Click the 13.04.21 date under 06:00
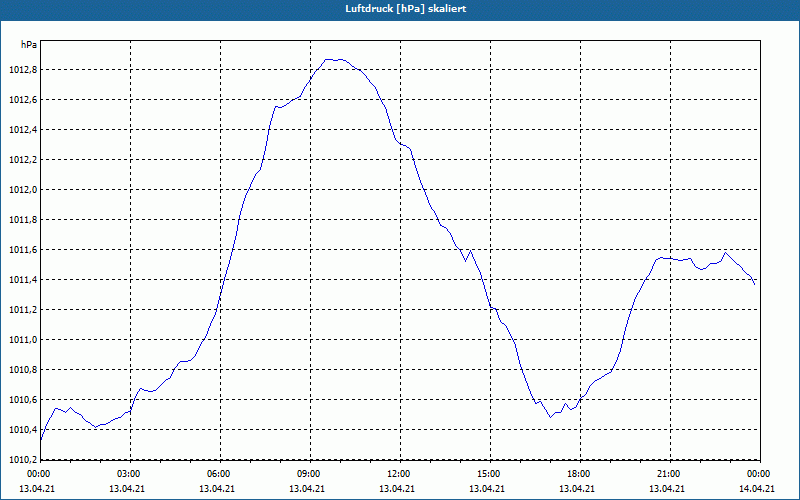Screen dimensions: 800x500 click(217, 489)
